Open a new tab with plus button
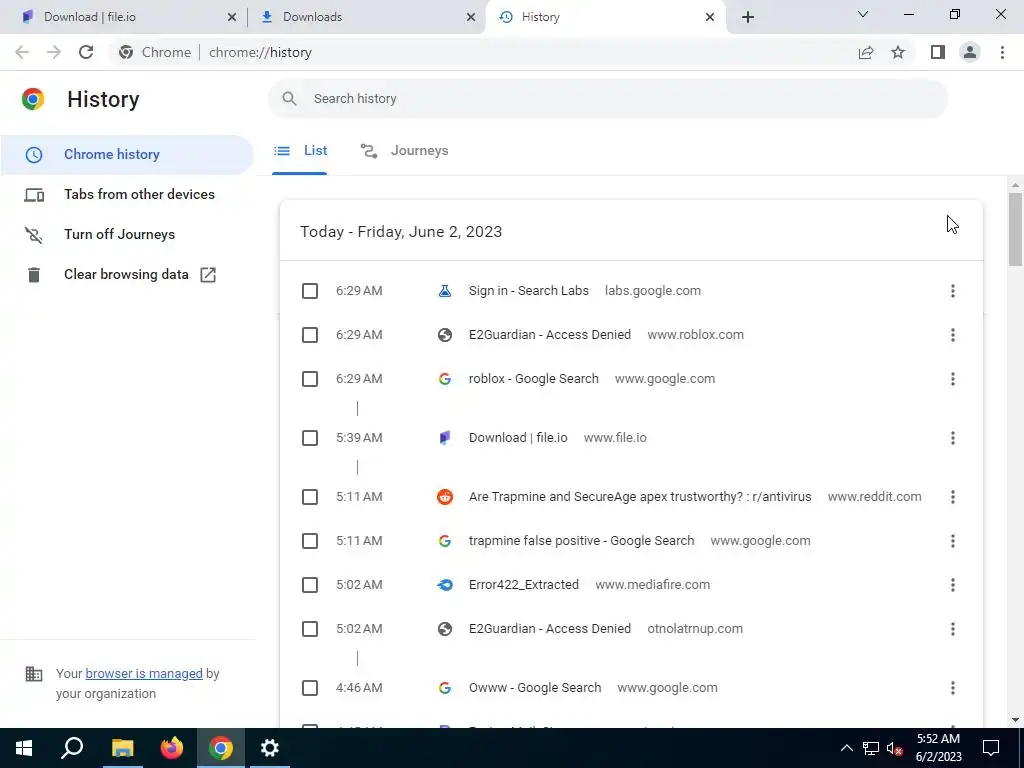This screenshot has height=768, width=1024. [748, 17]
